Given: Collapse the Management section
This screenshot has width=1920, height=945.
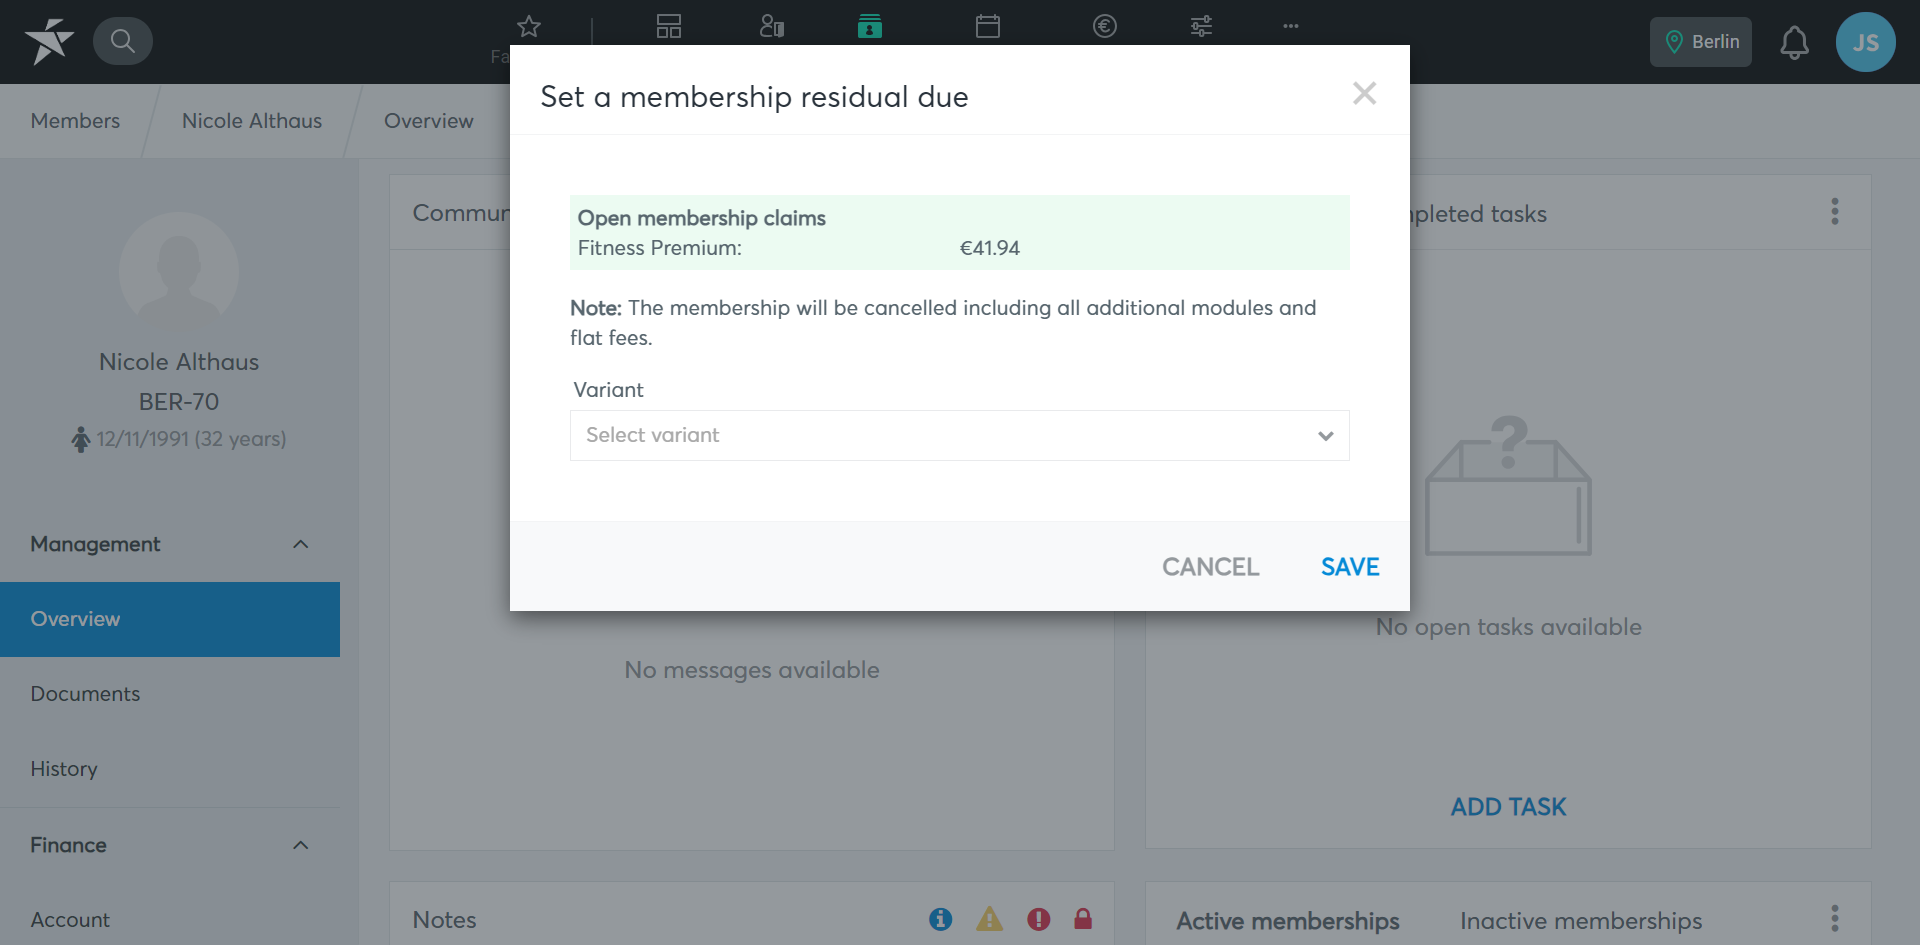Looking at the screenshot, I should click(301, 544).
